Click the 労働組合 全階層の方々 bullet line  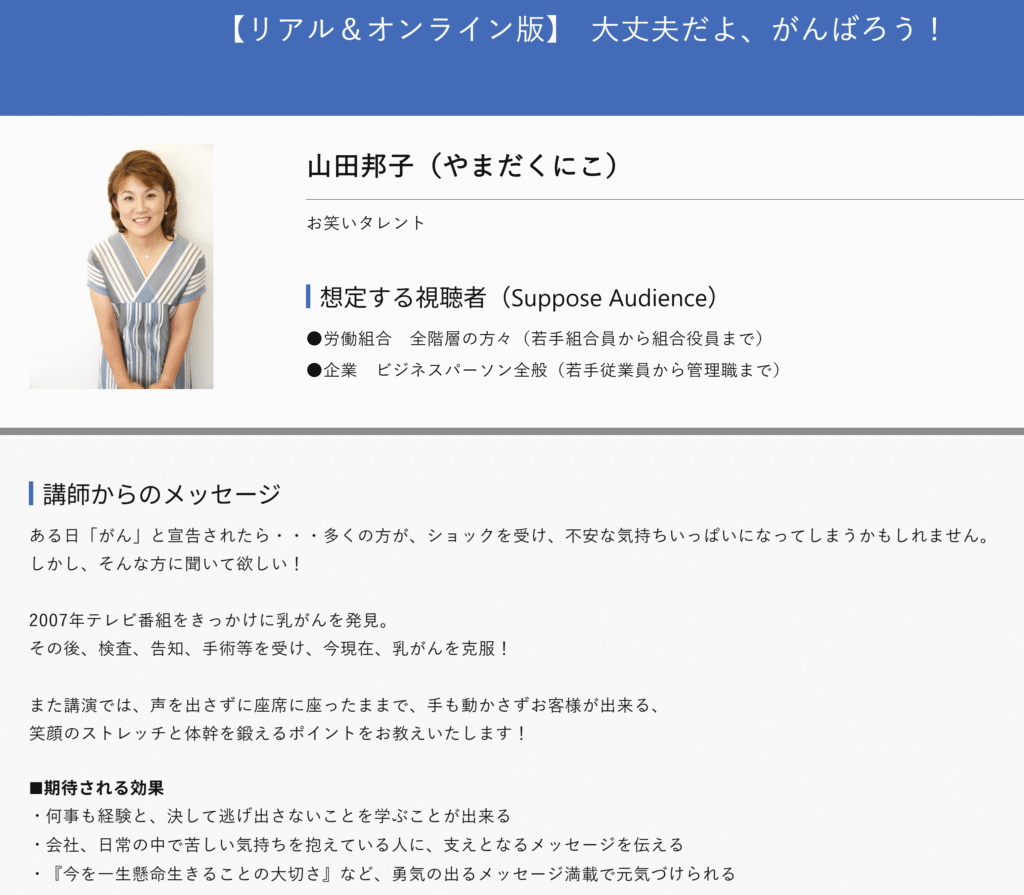click(x=536, y=338)
